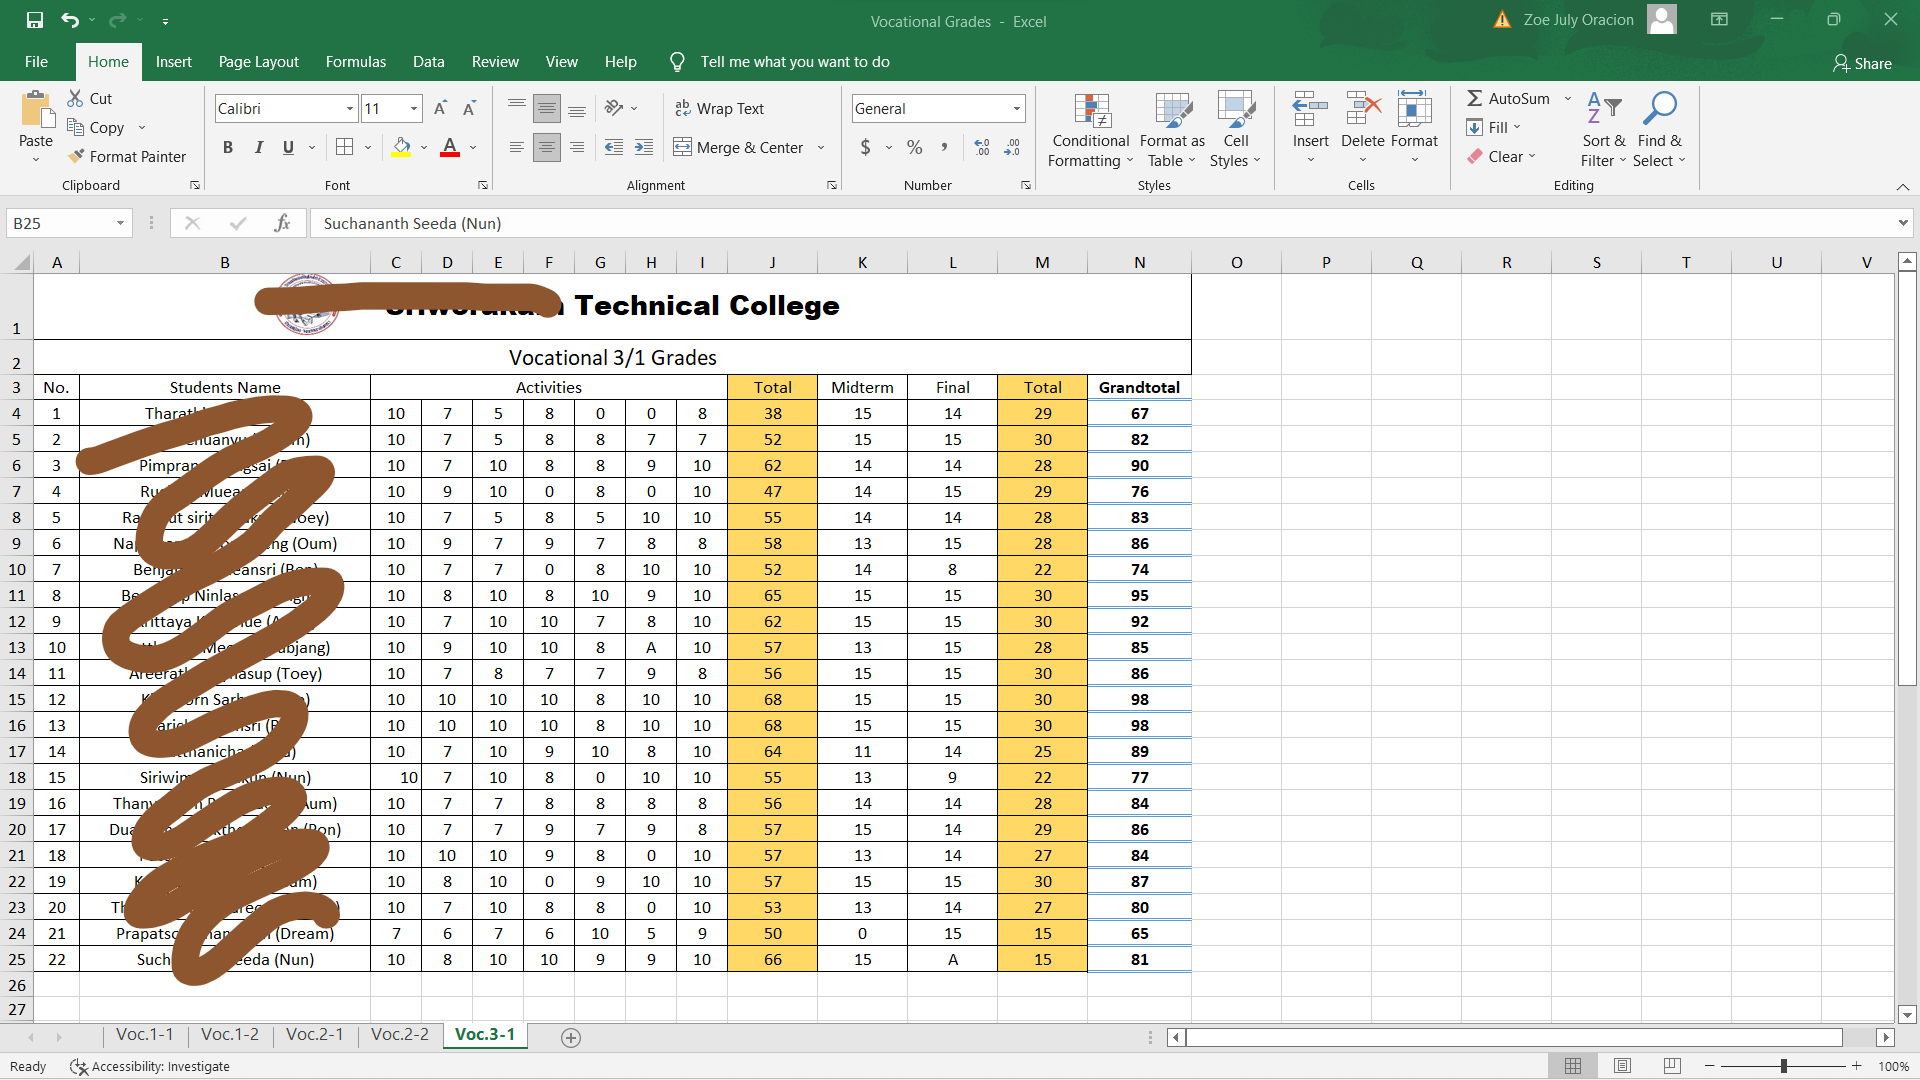Screen dimensions: 1920x1080
Task: Add a new sheet with plus icon
Action: 571,1038
